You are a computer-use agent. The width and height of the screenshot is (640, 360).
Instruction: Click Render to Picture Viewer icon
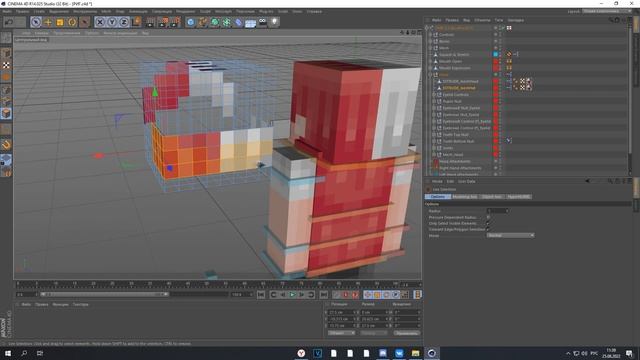[x=163, y=22]
